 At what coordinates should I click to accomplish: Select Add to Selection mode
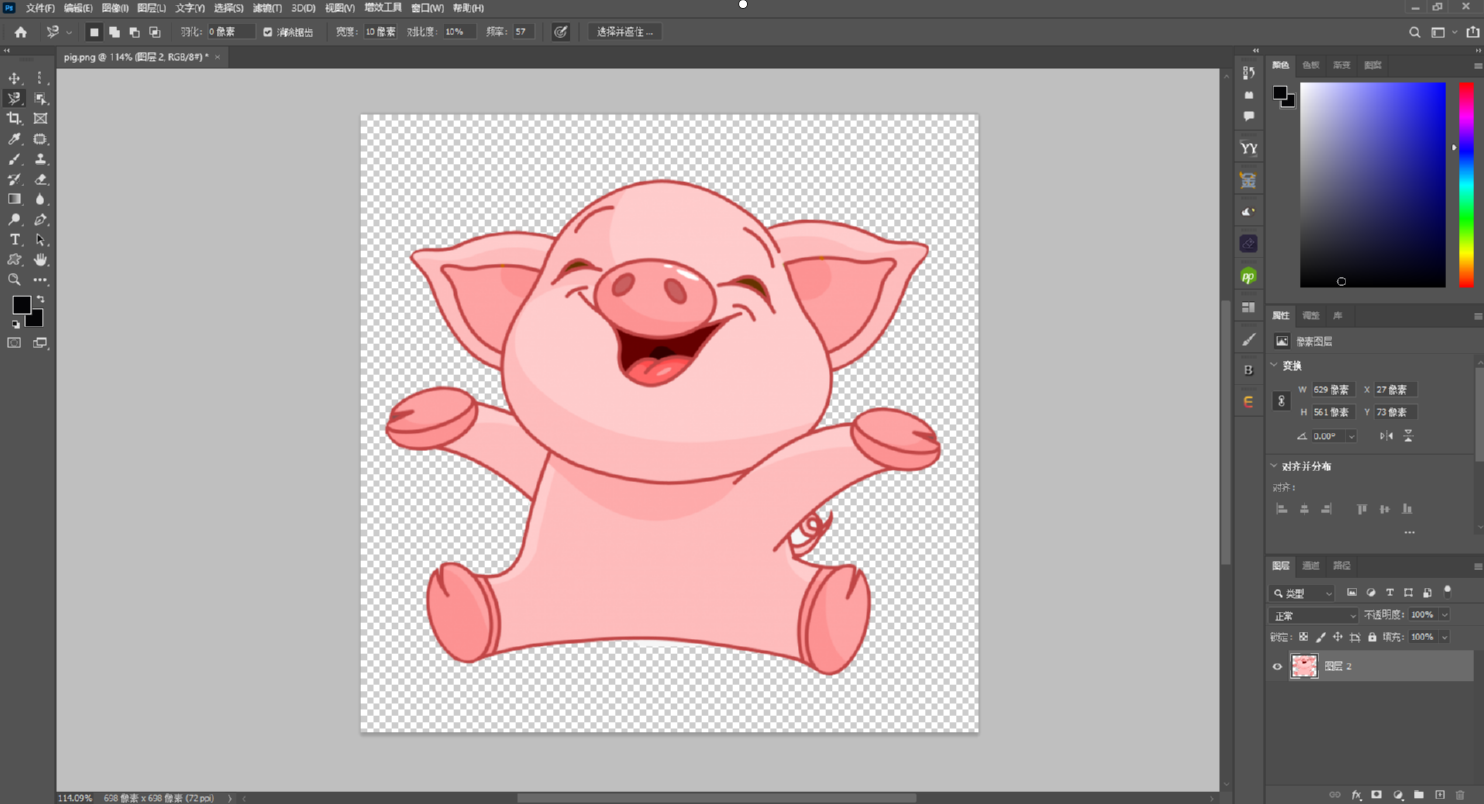[114, 32]
